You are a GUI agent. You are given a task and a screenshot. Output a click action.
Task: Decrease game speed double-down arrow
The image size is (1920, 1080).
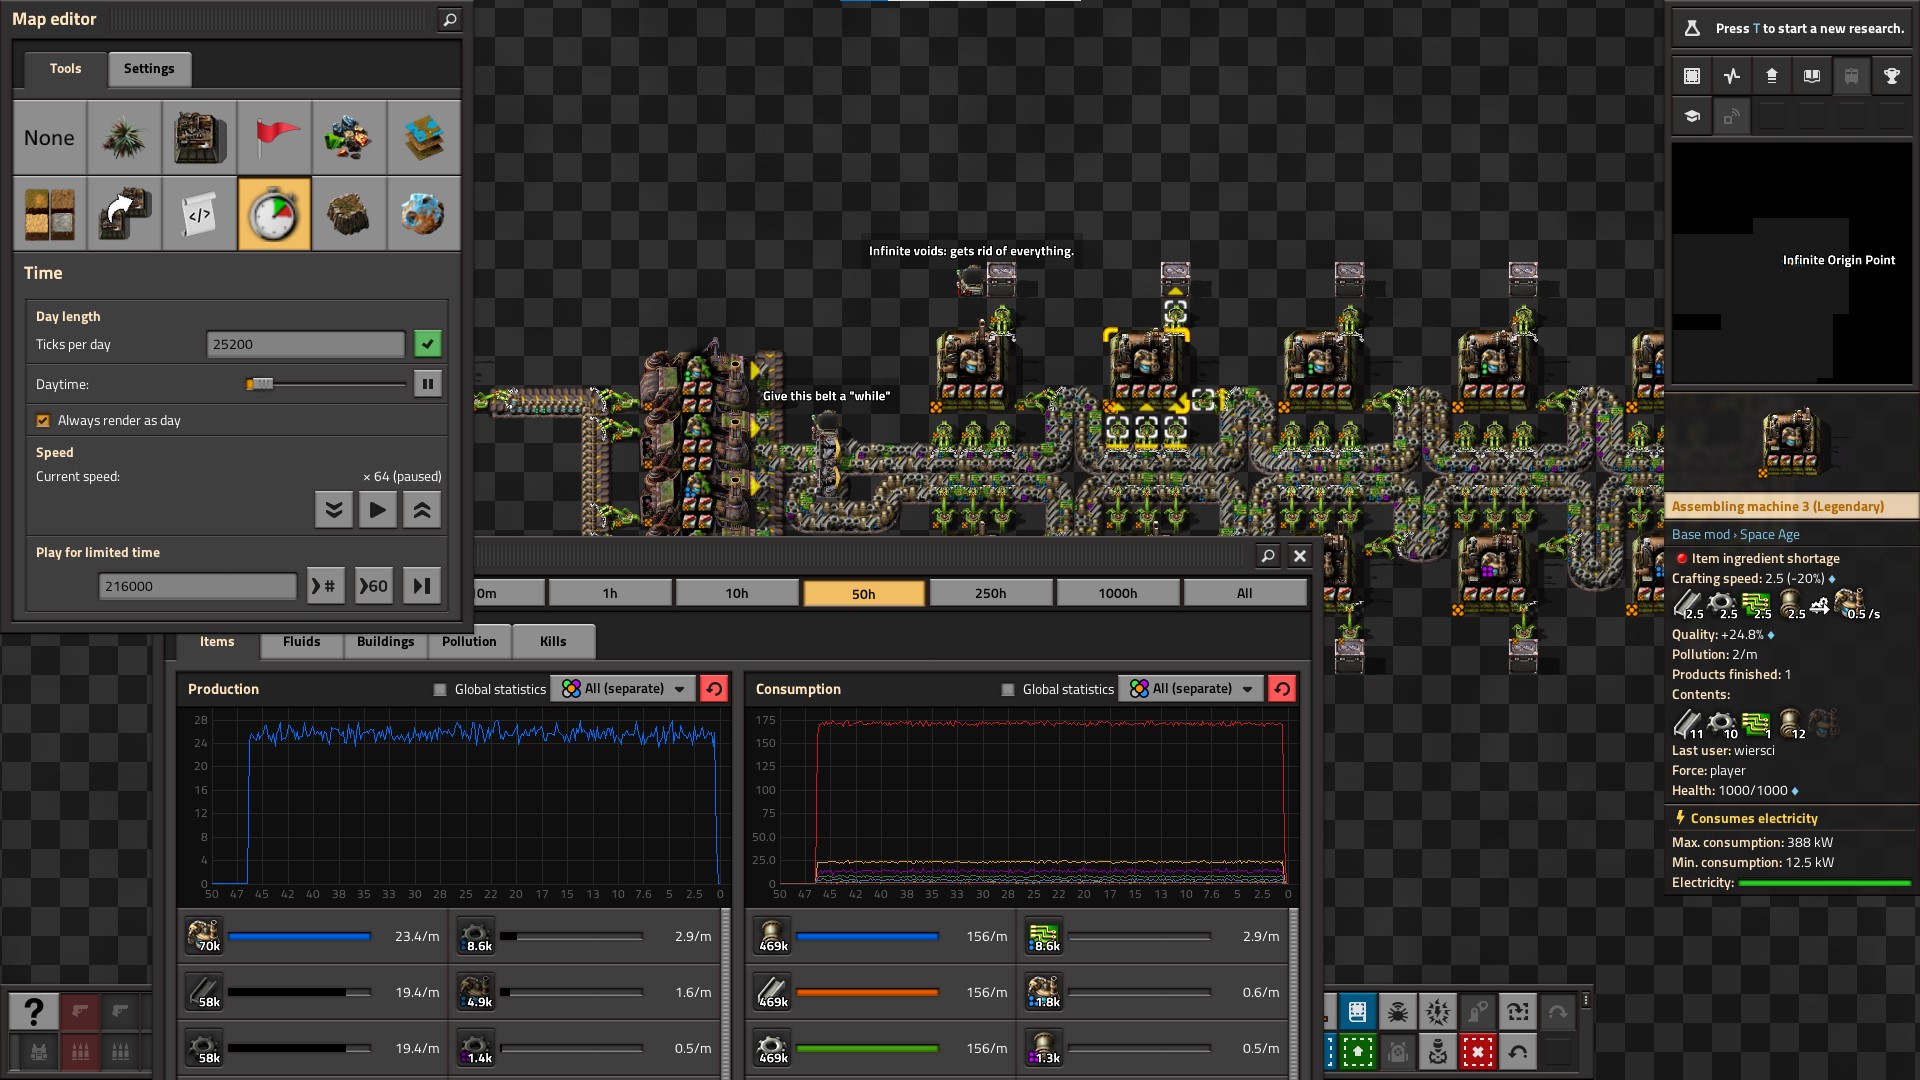[334, 510]
